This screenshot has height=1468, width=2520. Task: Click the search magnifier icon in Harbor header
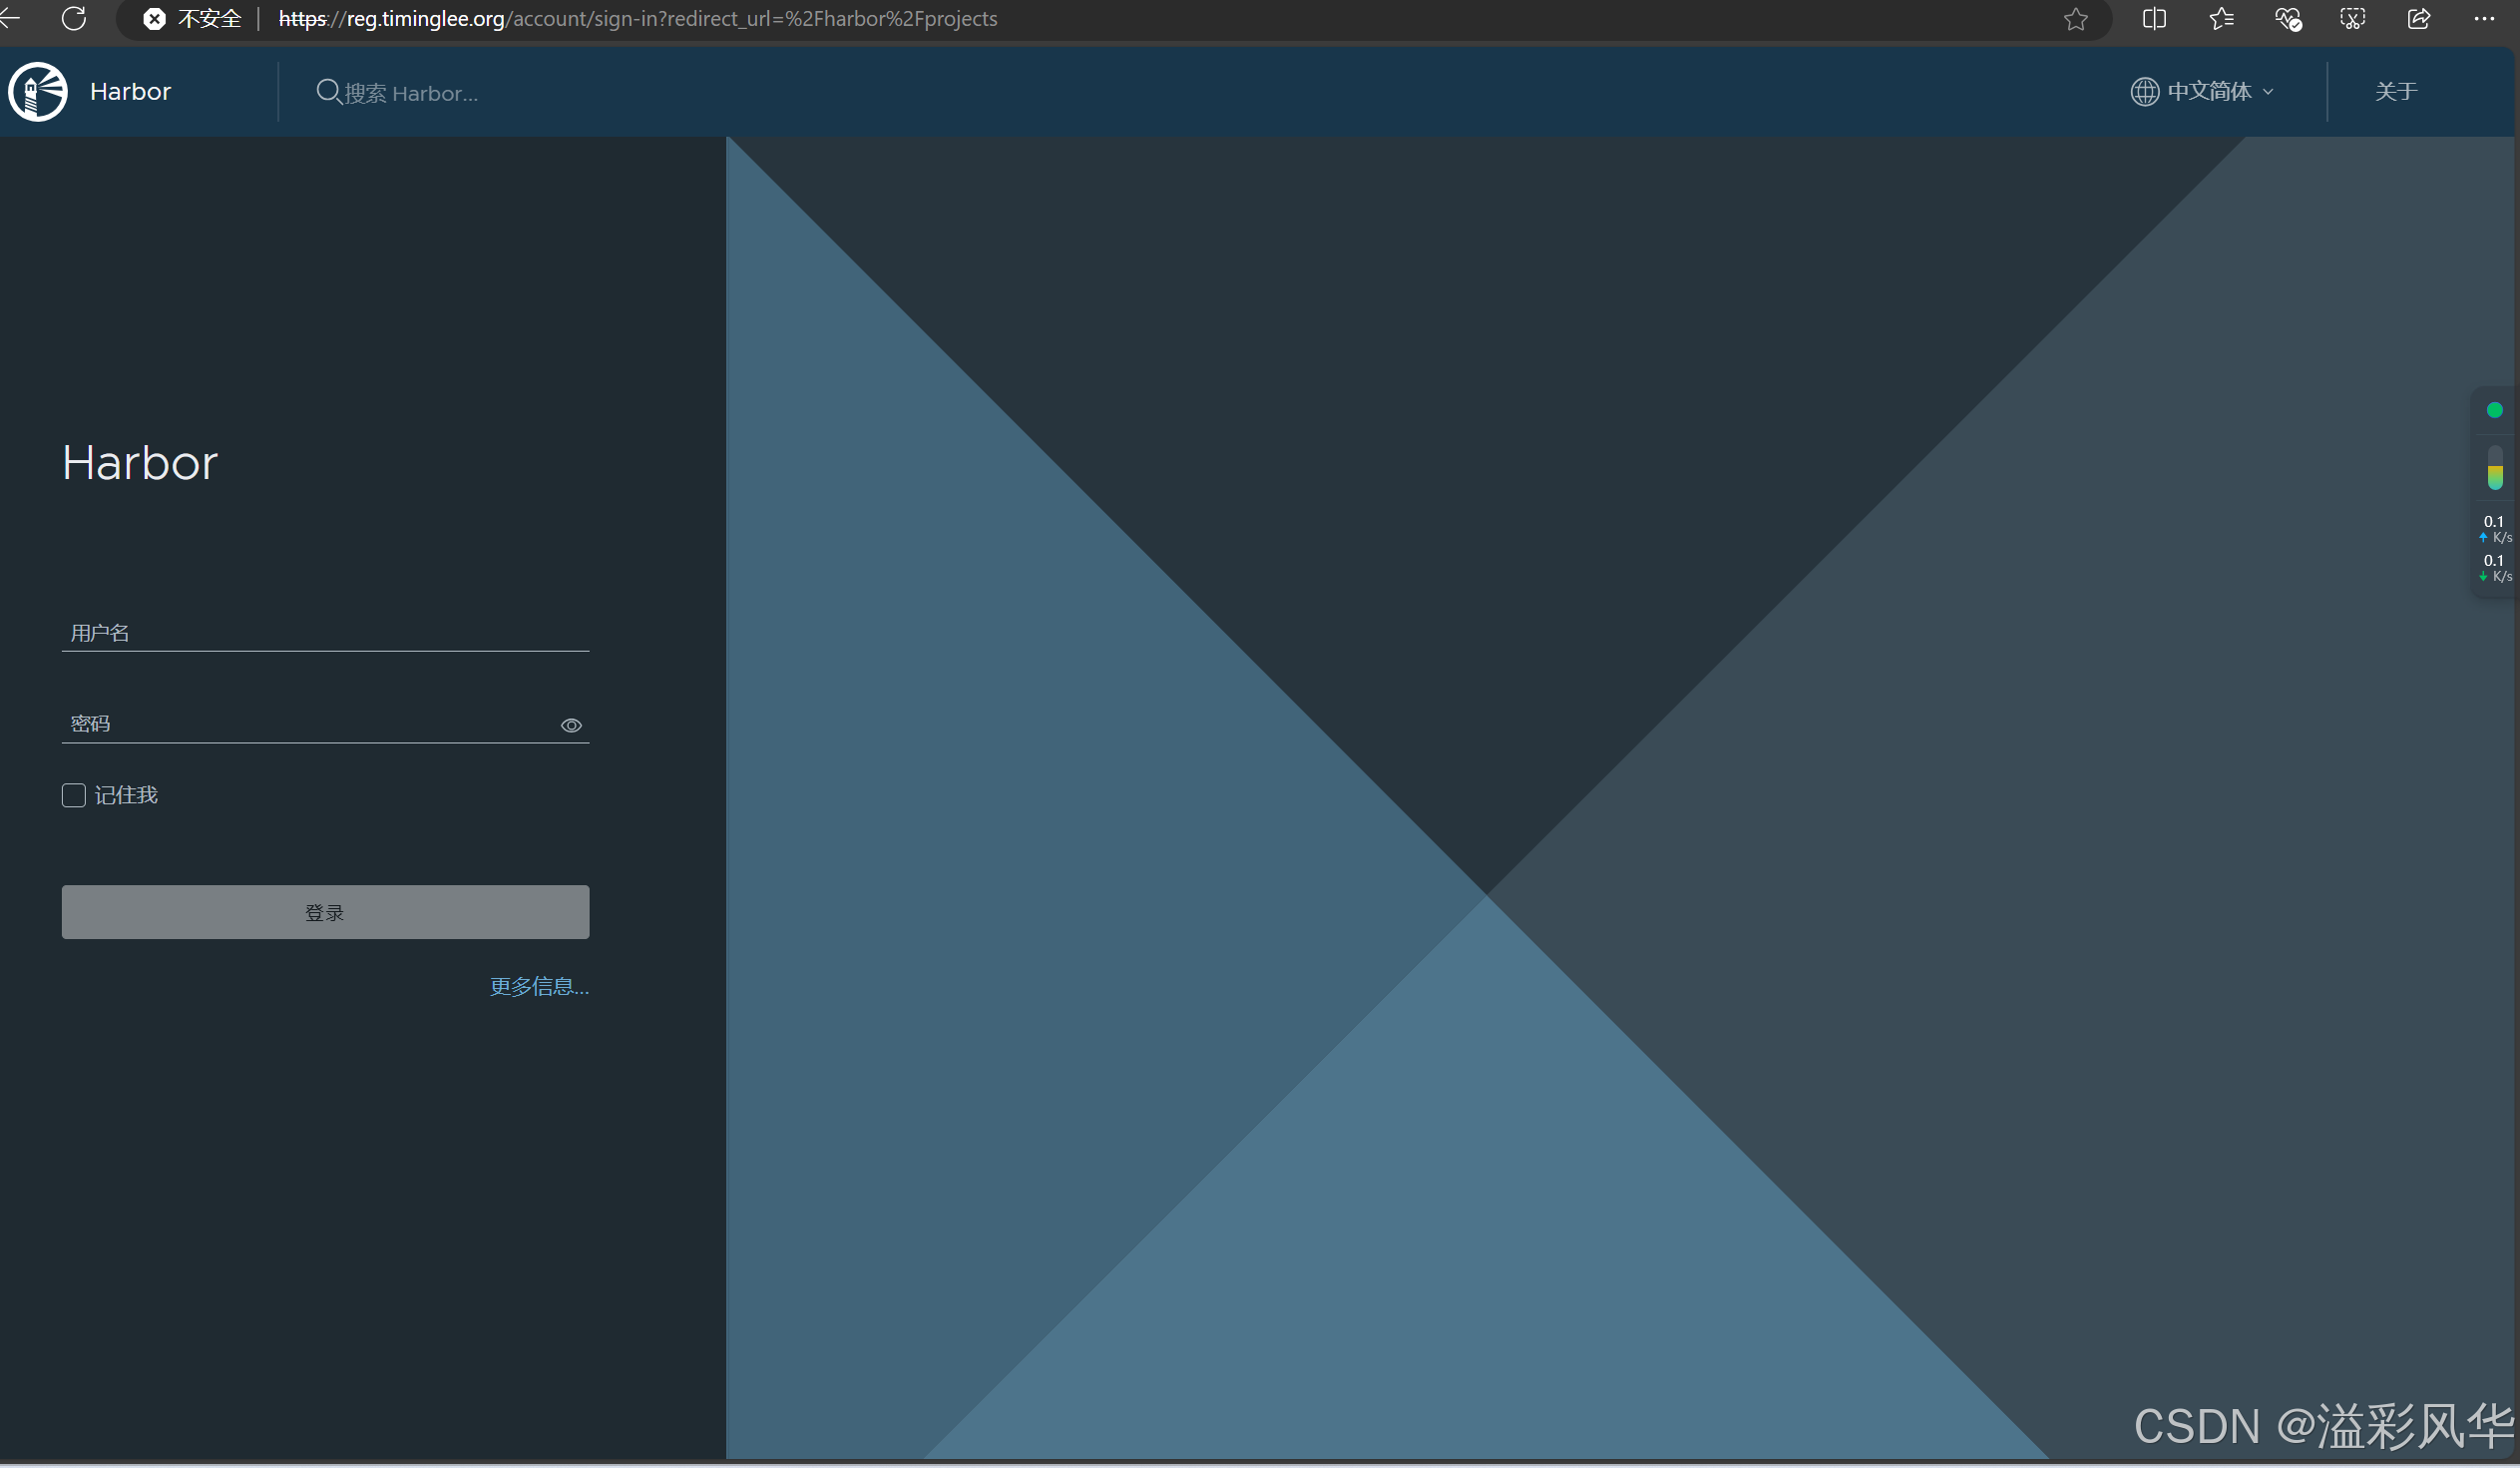pos(328,92)
